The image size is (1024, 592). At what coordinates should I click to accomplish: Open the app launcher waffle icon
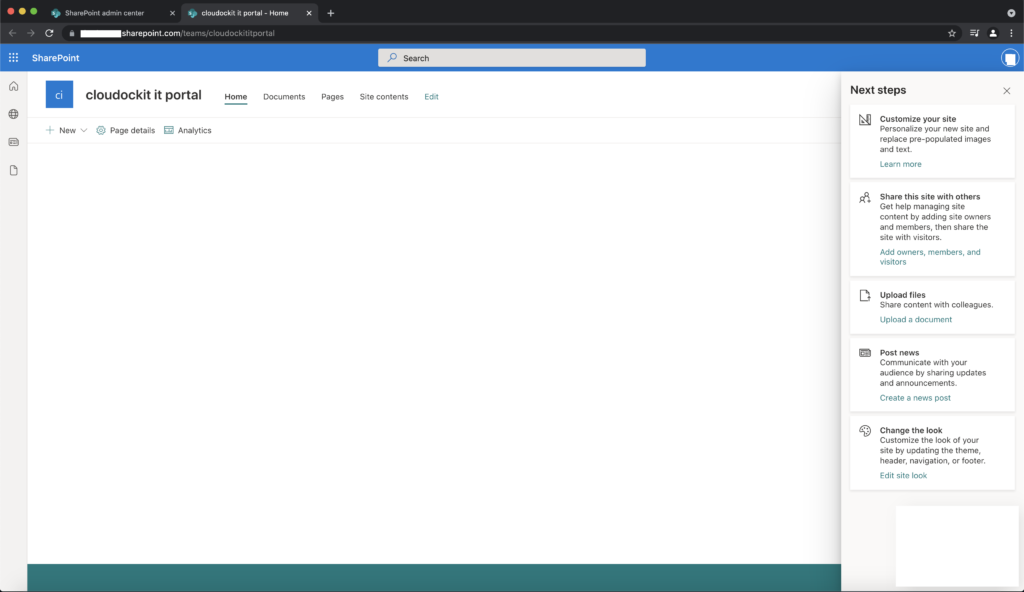(x=13, y=58)
